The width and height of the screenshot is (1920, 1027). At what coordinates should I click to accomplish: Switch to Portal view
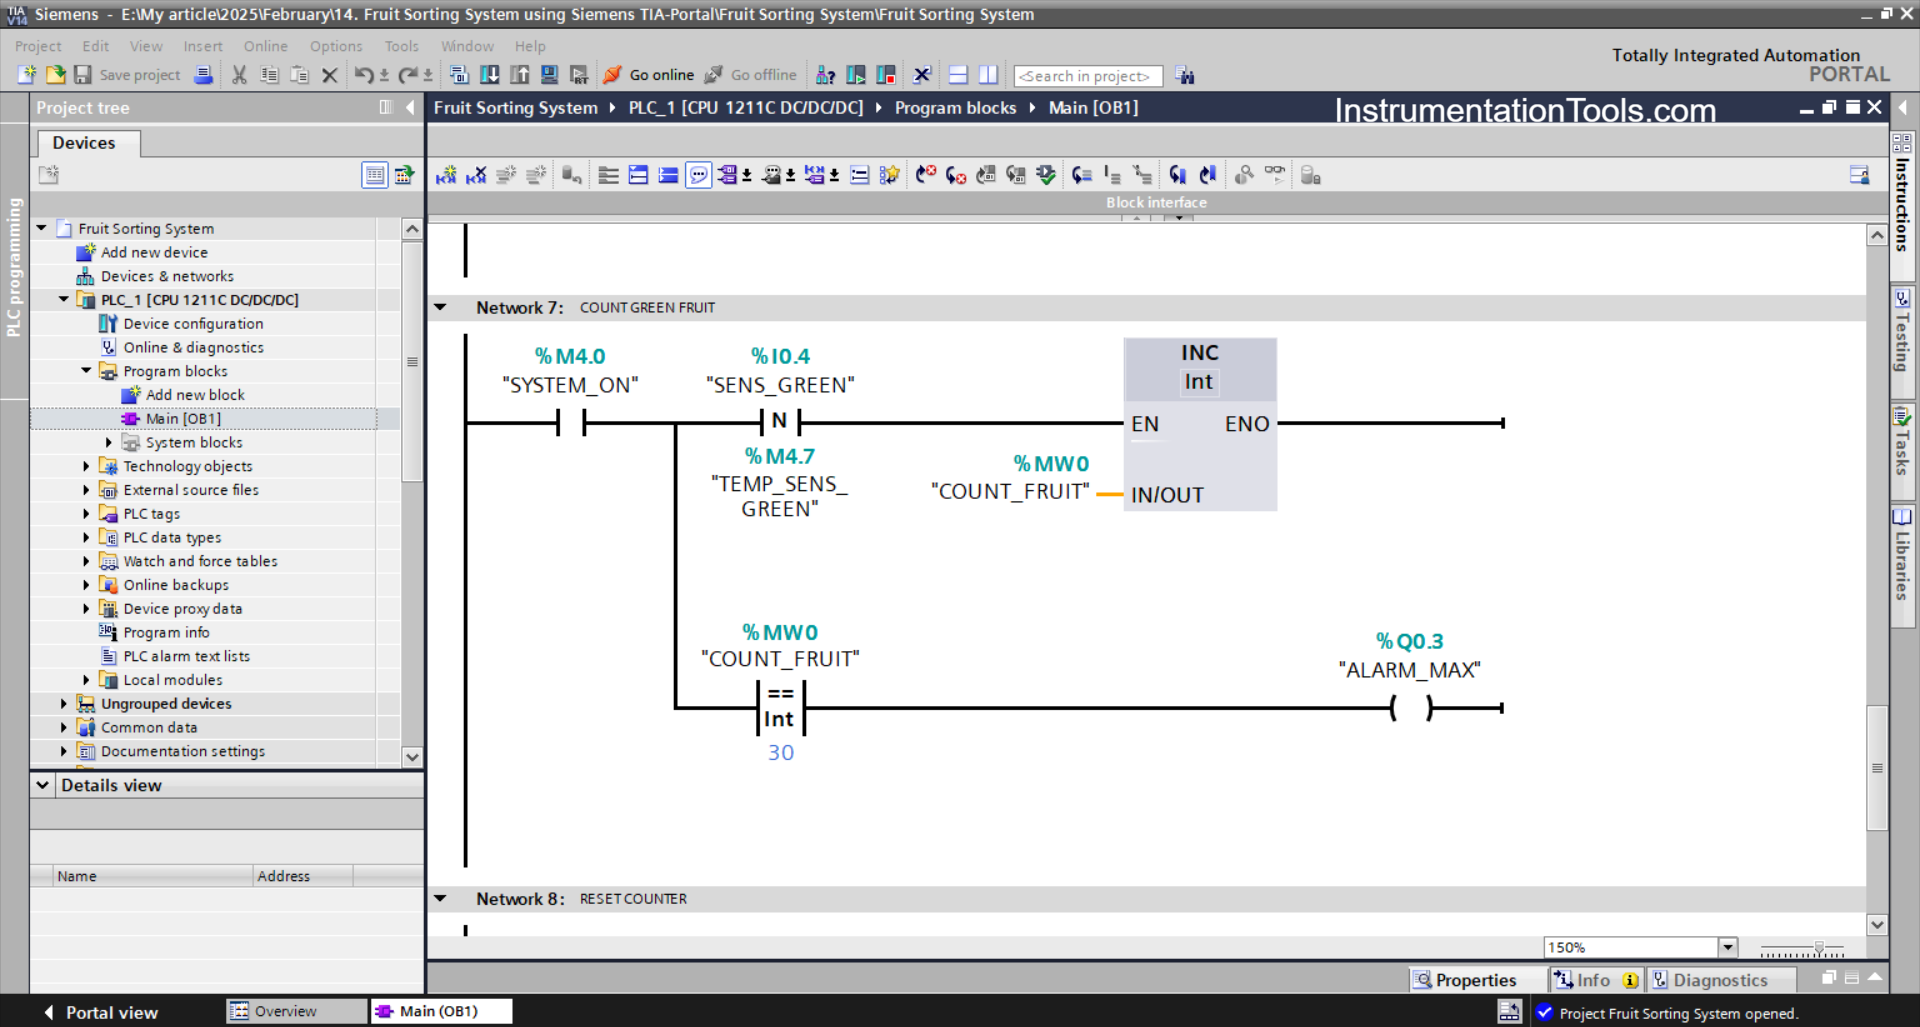click(100, 1012)
